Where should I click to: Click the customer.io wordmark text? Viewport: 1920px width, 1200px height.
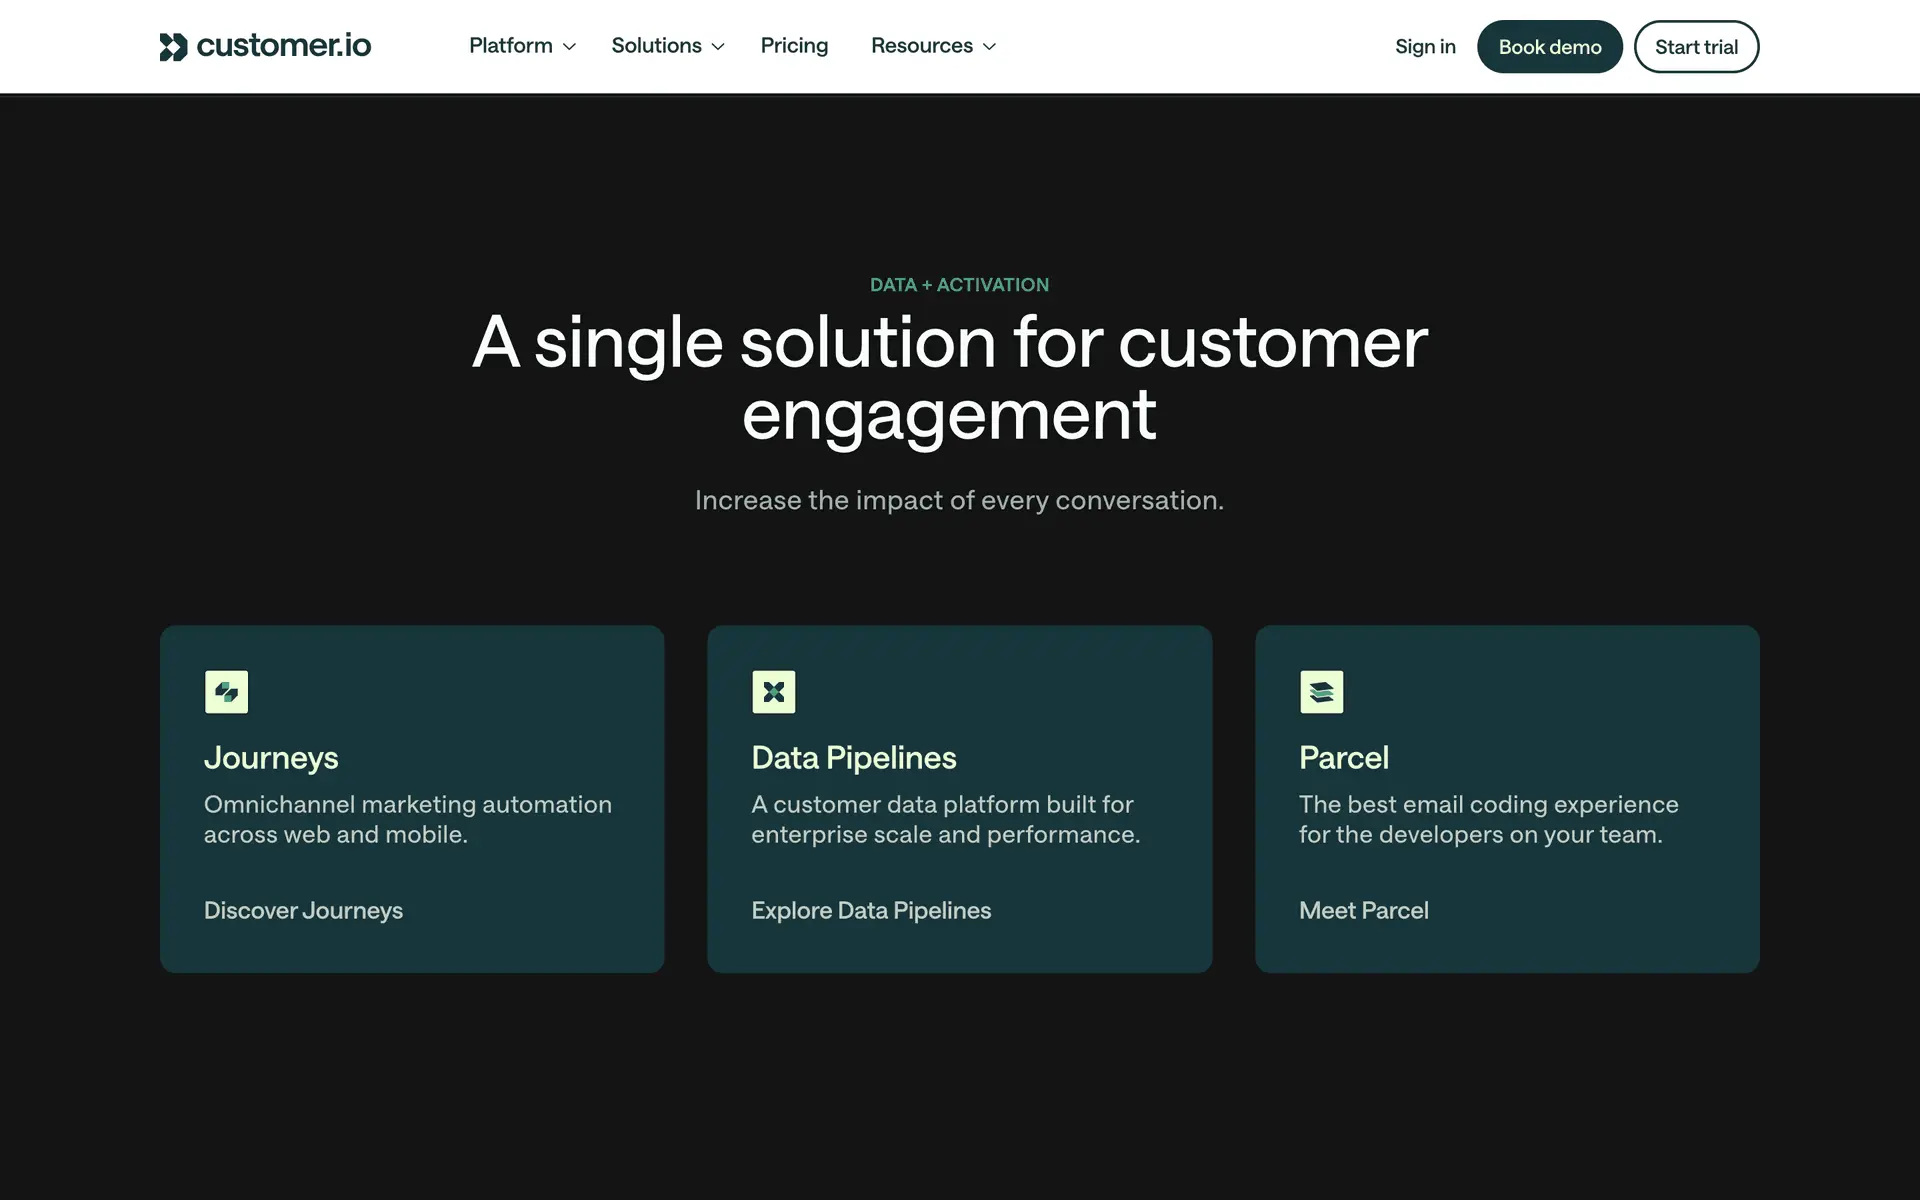[283, 46]
